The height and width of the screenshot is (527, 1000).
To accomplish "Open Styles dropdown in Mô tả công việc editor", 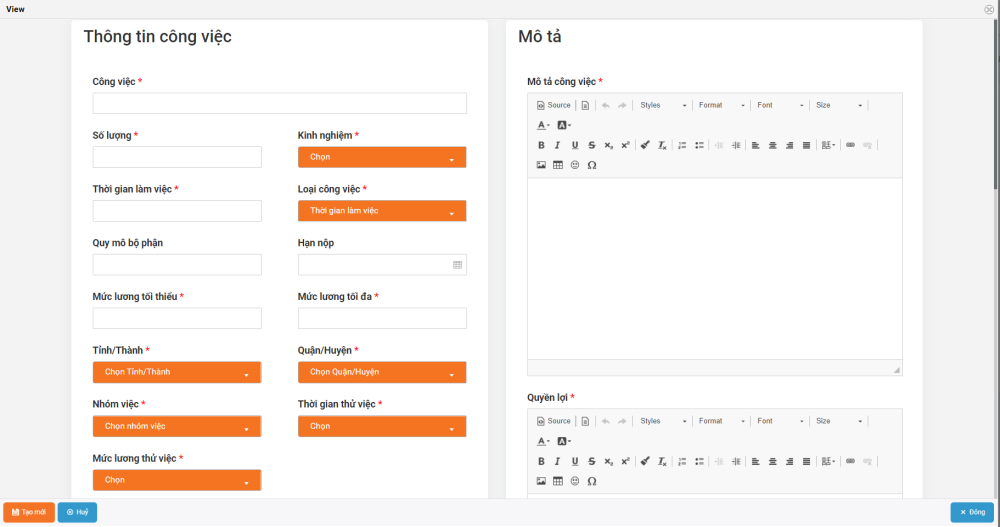I will click(663, 105).
